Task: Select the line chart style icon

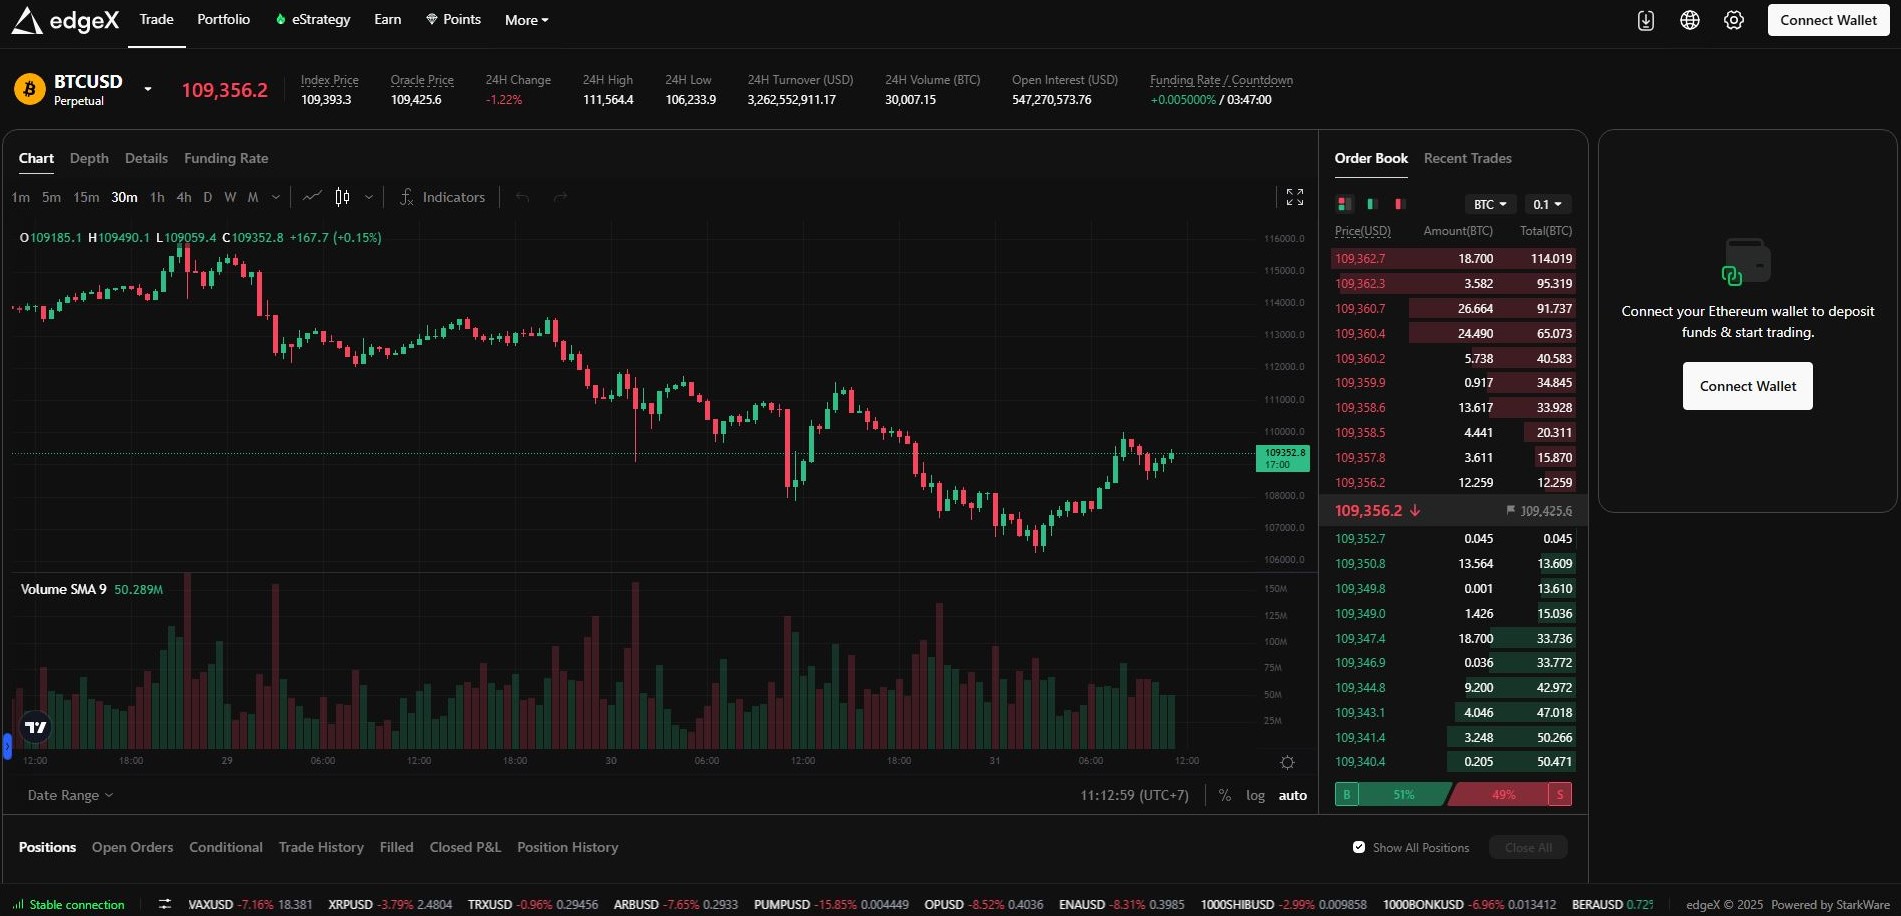Action: pos(312,197)
